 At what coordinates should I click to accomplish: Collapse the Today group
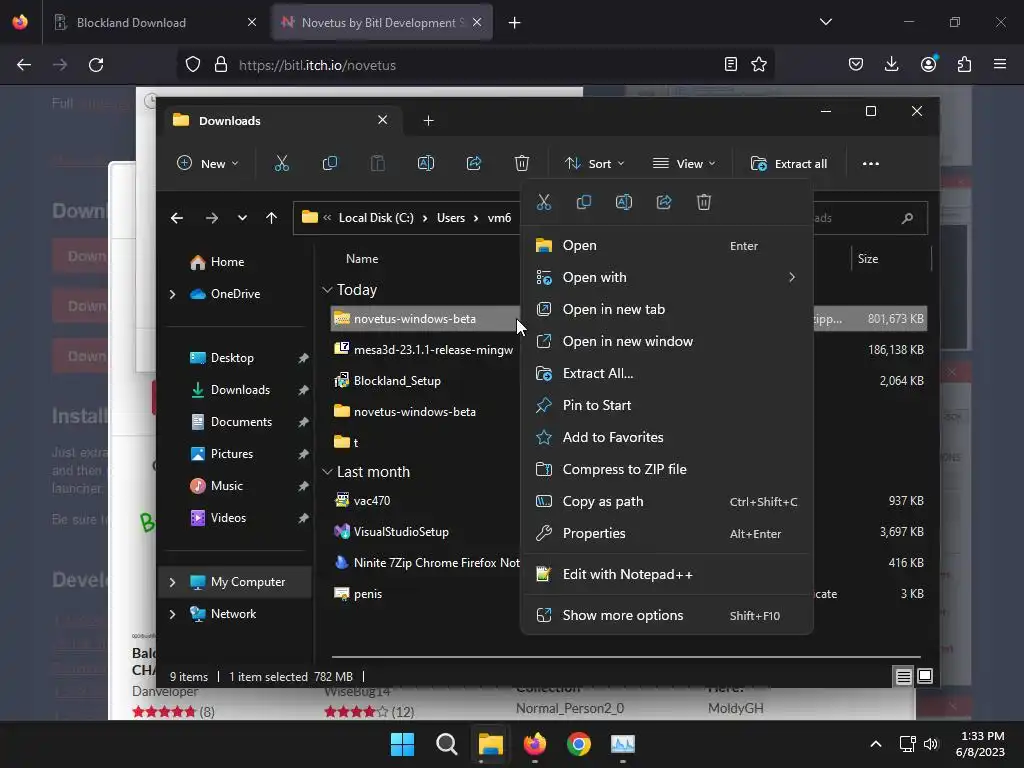point(327,290)
